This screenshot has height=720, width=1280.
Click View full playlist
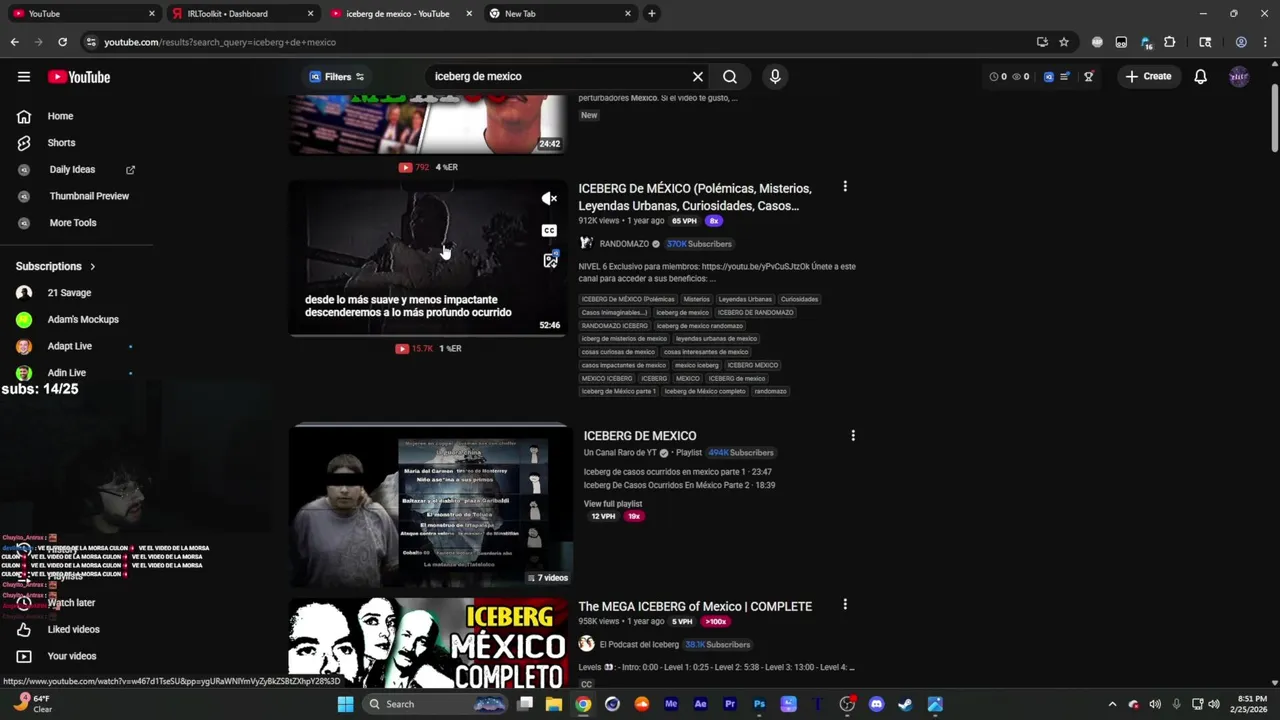pyautogui.click(x=613, y=504)
